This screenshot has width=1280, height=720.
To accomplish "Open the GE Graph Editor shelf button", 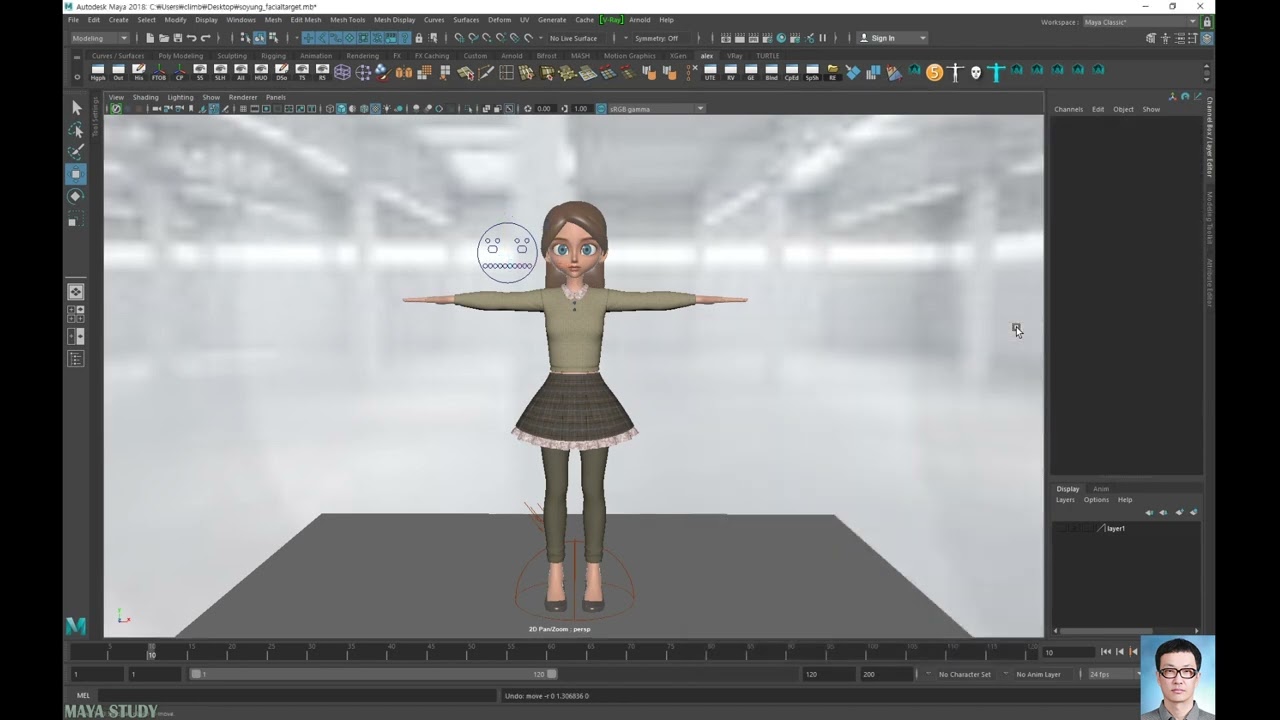I will tap(751, 72).
